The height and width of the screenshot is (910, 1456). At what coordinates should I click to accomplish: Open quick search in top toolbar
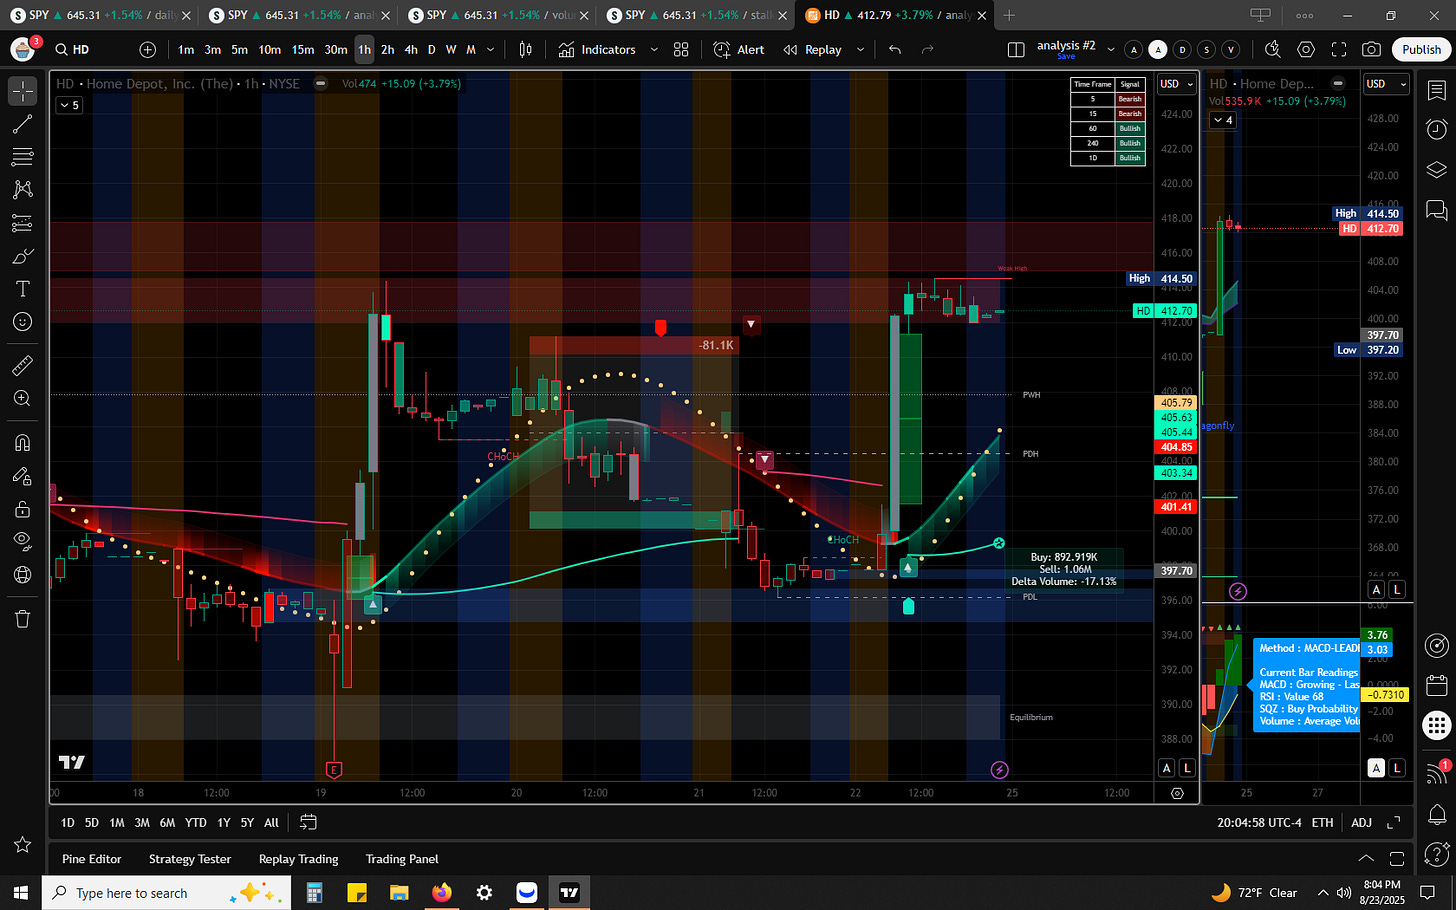coord(1273,49)
